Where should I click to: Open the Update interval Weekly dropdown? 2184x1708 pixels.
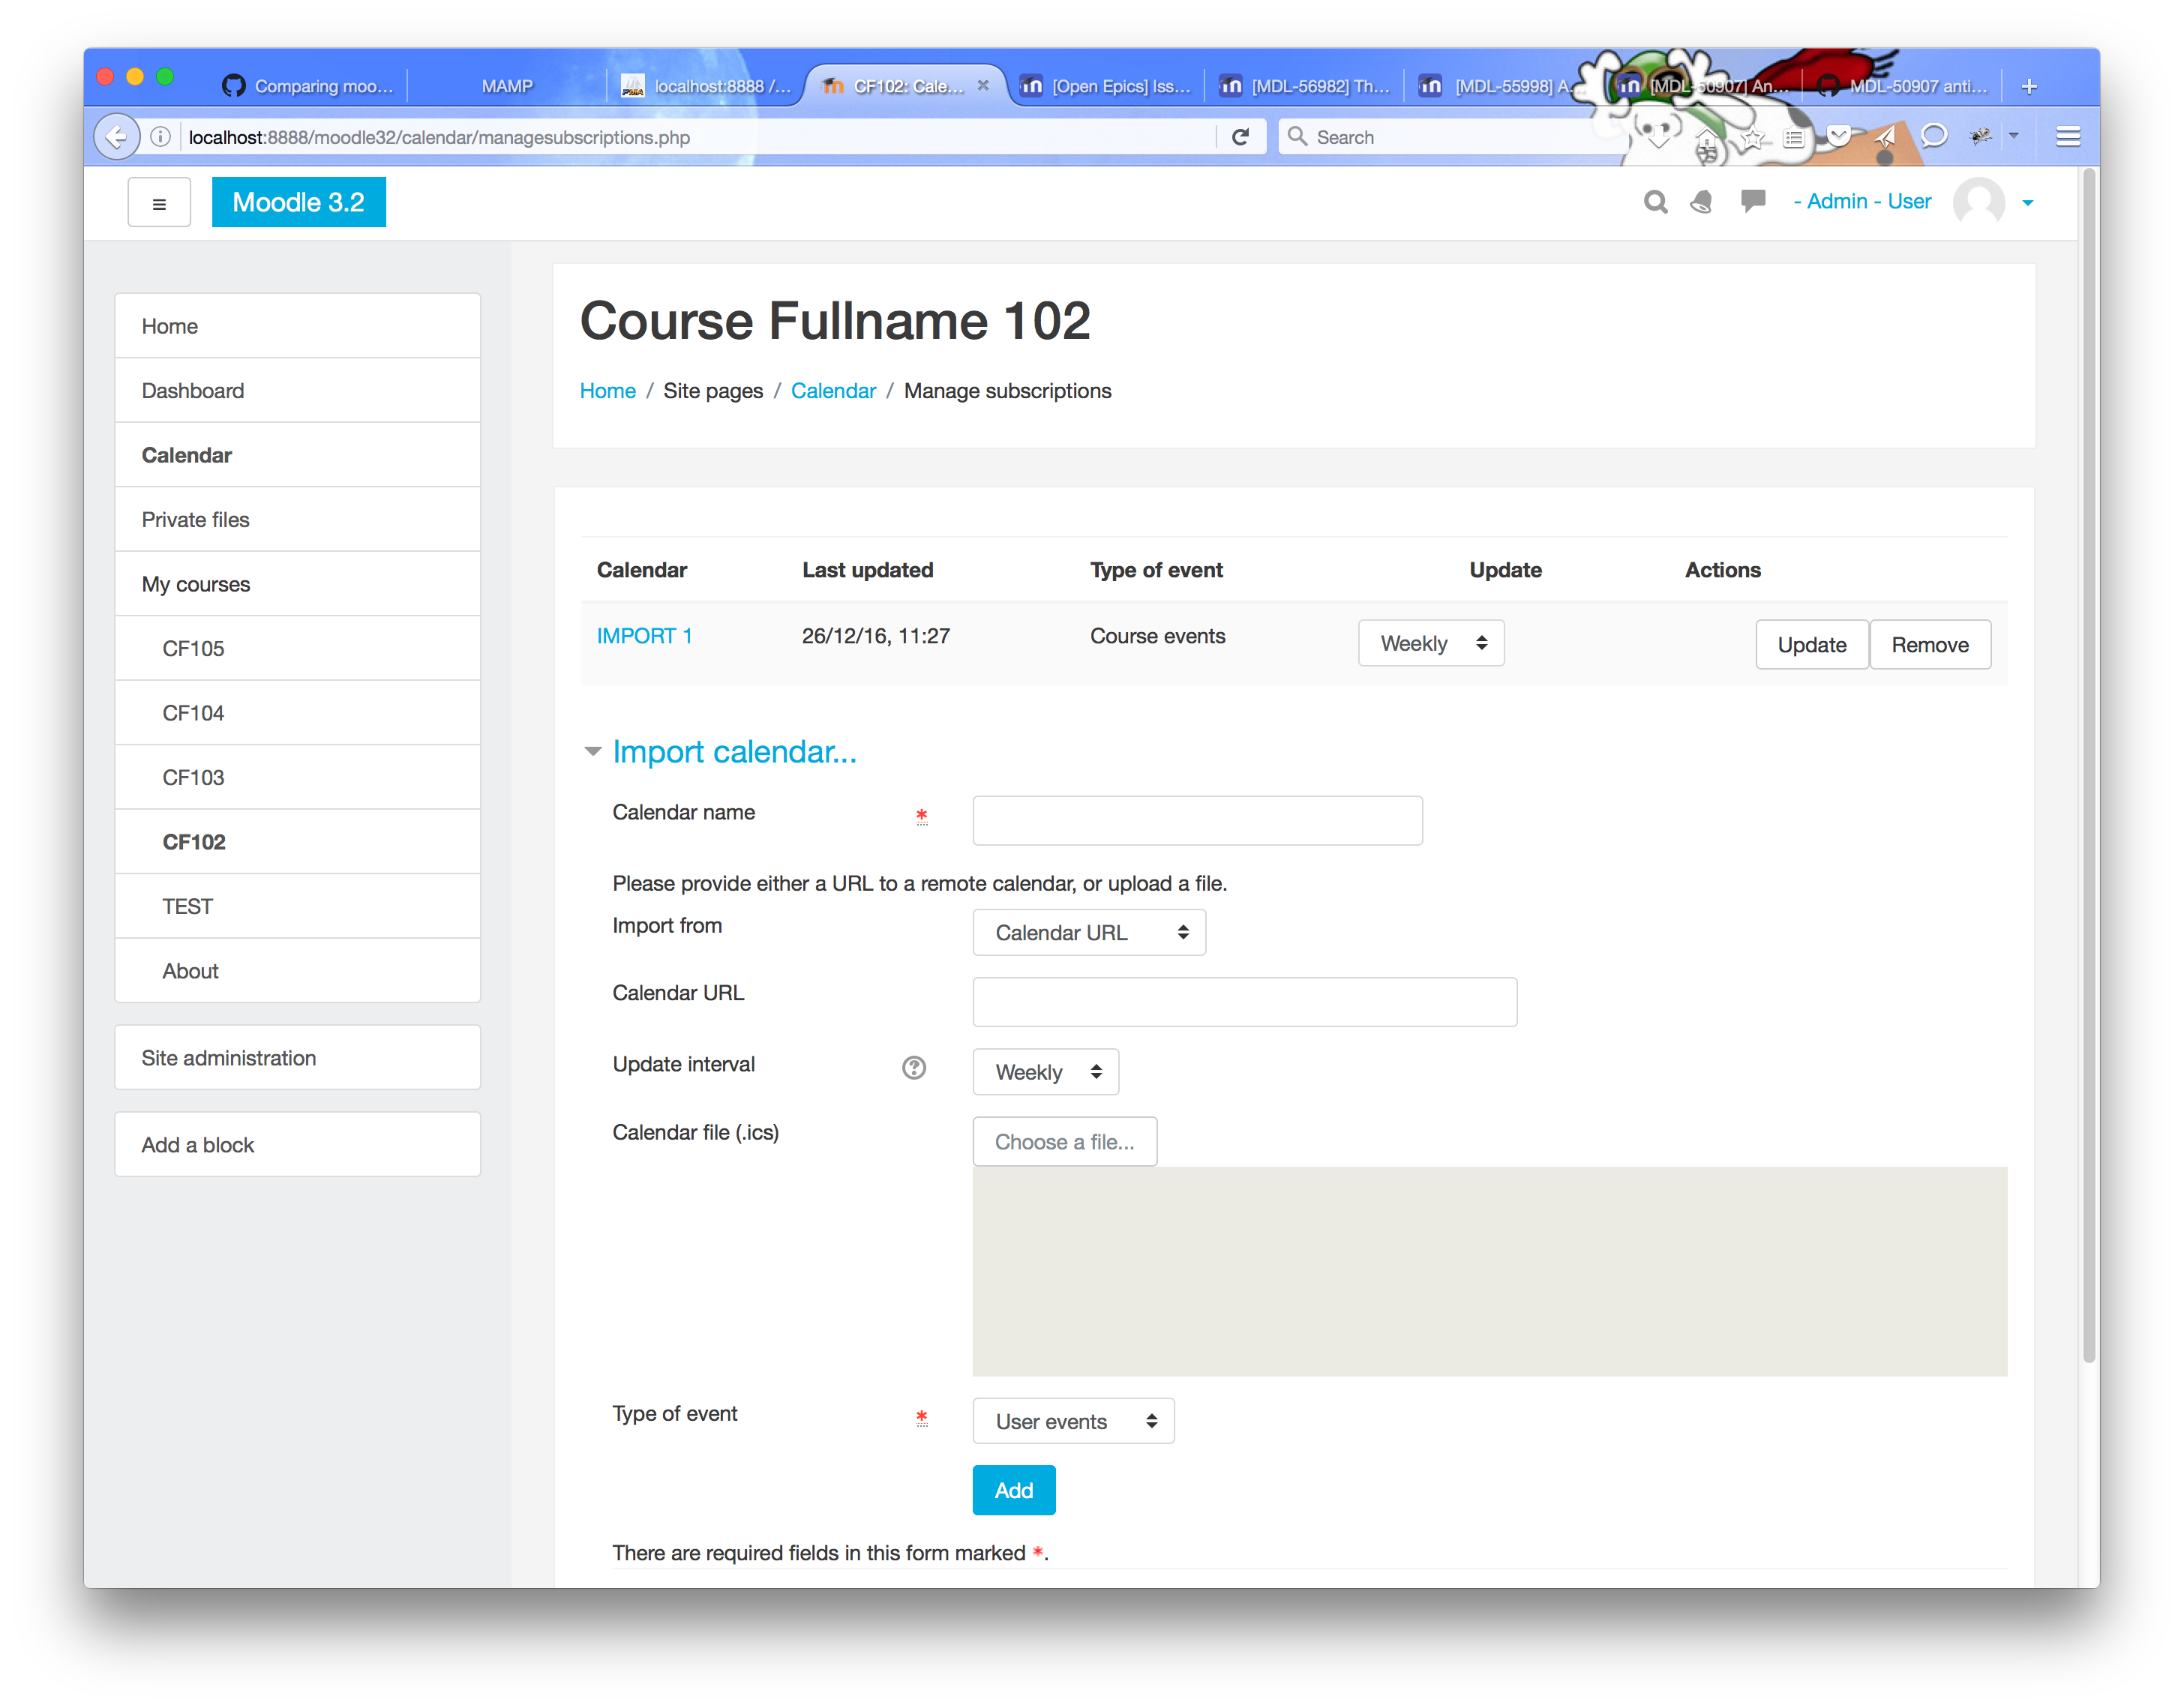coord(1045,1072)
